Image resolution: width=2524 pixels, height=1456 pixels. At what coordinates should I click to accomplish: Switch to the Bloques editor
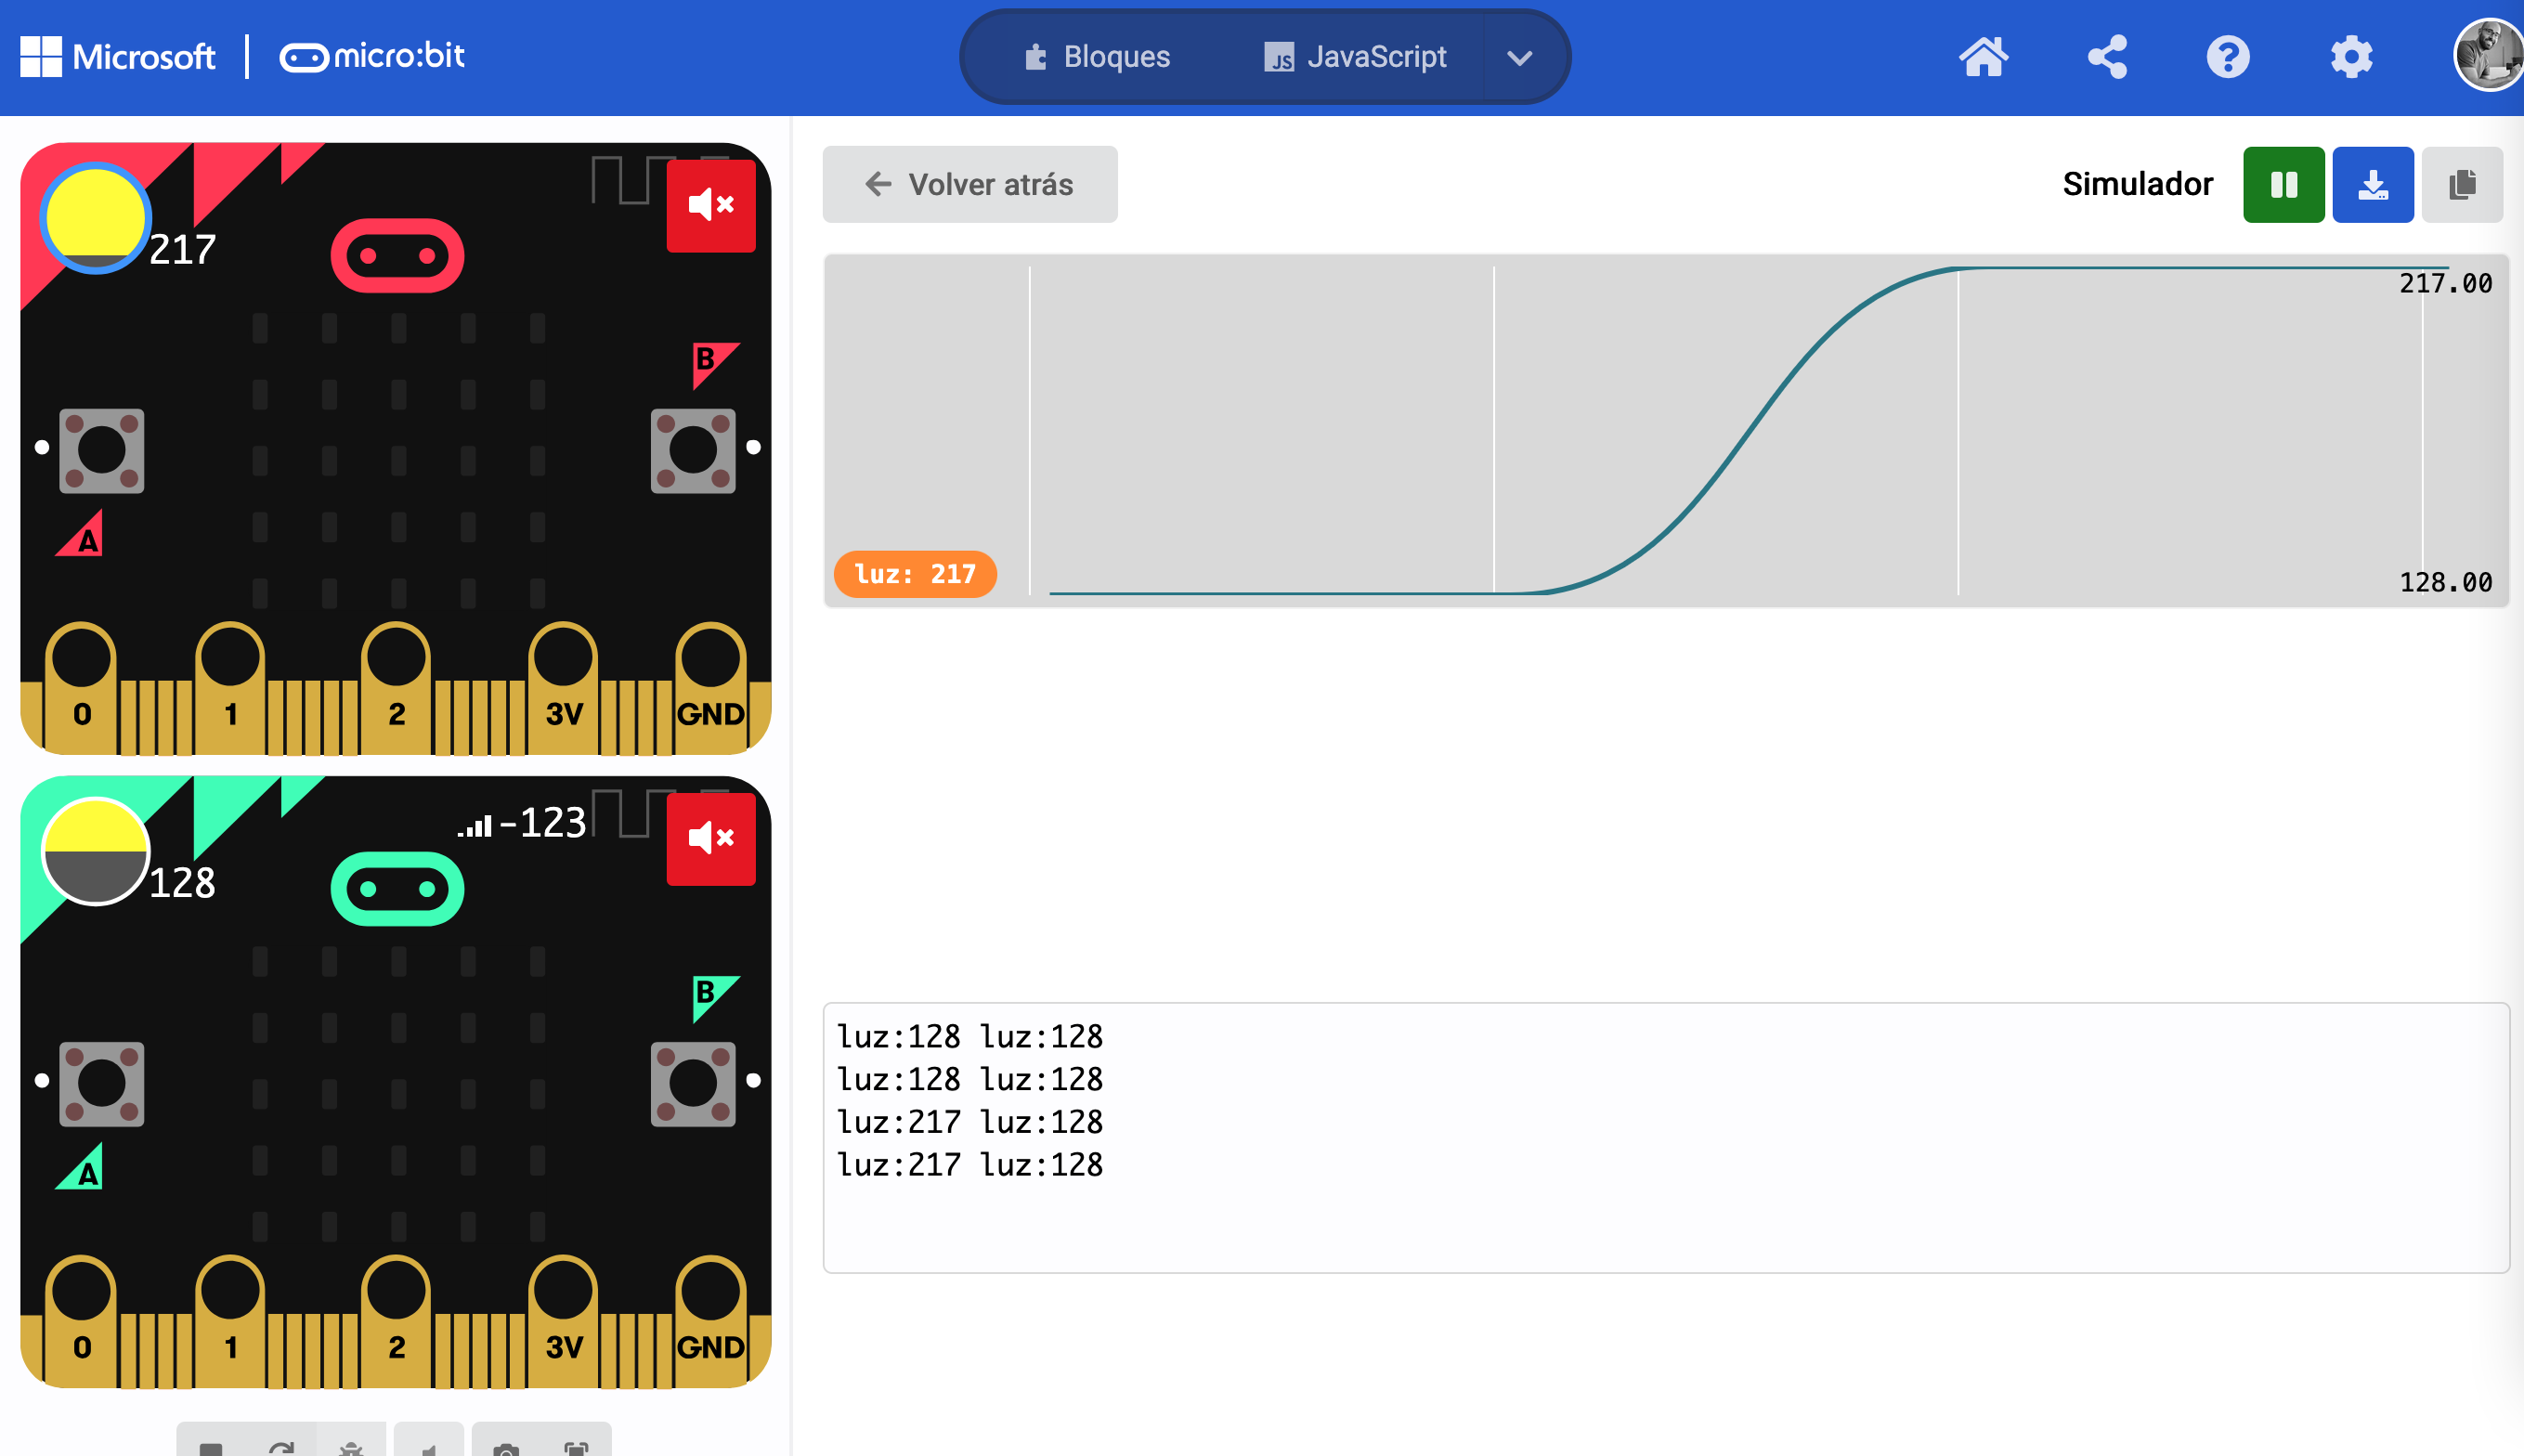(x=1098, y=57)
